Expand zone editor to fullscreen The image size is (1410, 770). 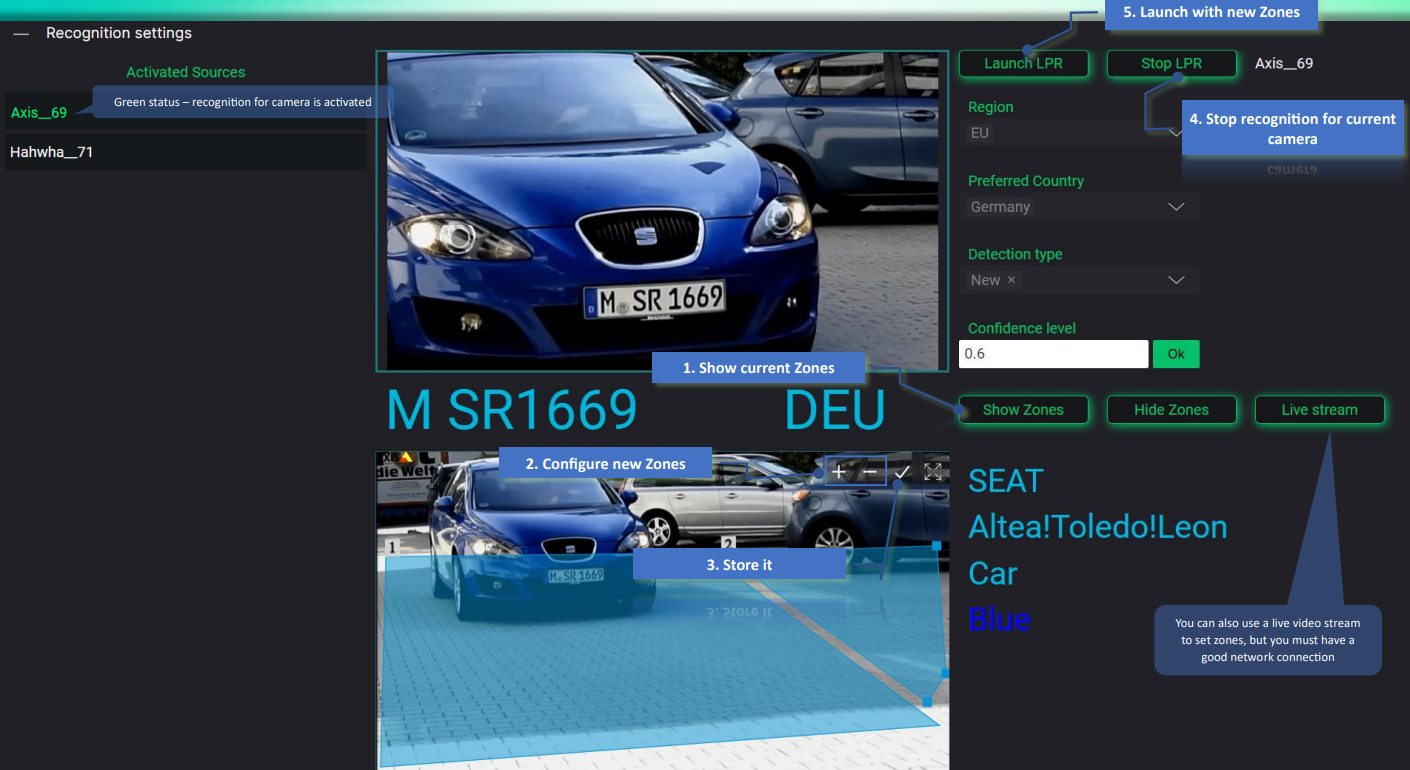coord(933,472)
